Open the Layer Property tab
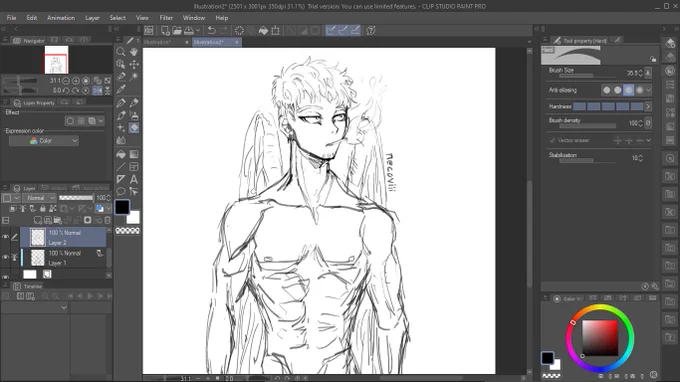This screenshot has height=382, width=680. [x=34, y=103]
